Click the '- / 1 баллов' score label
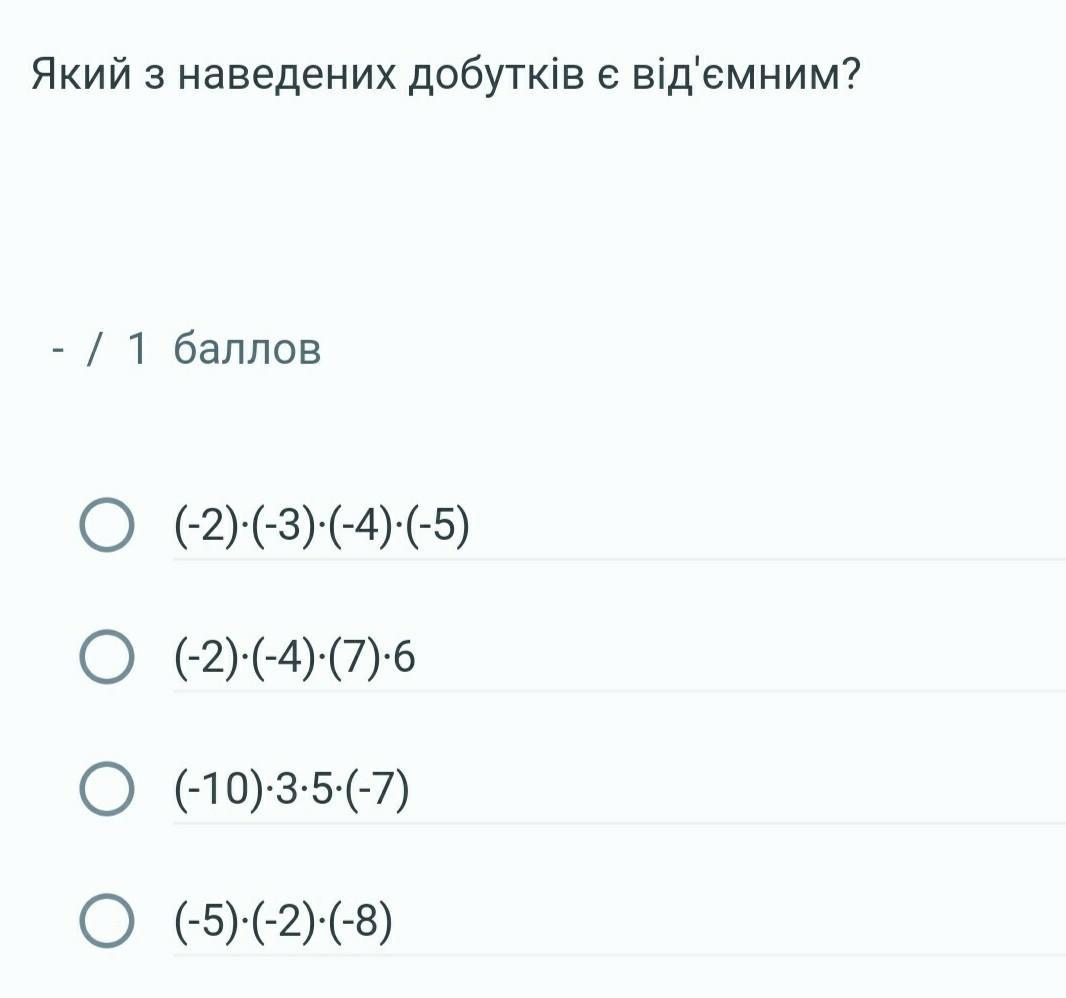This screenshot has height=998, width=1066. [186, 349]
